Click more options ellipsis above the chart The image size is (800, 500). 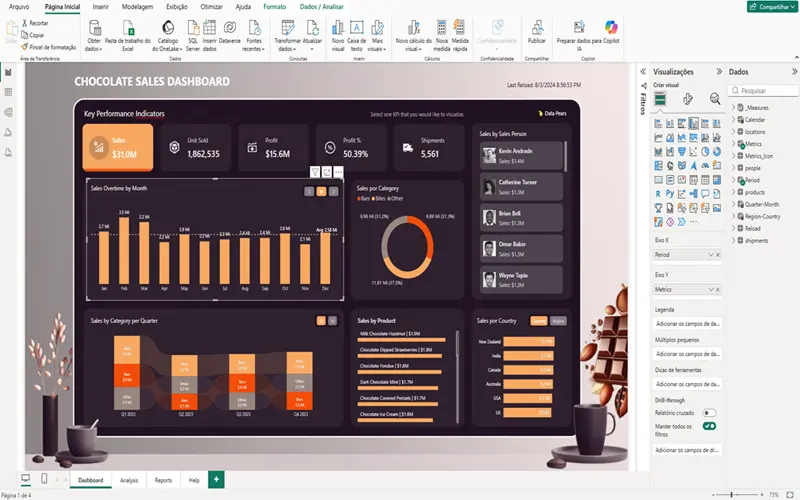pos(338,172)
